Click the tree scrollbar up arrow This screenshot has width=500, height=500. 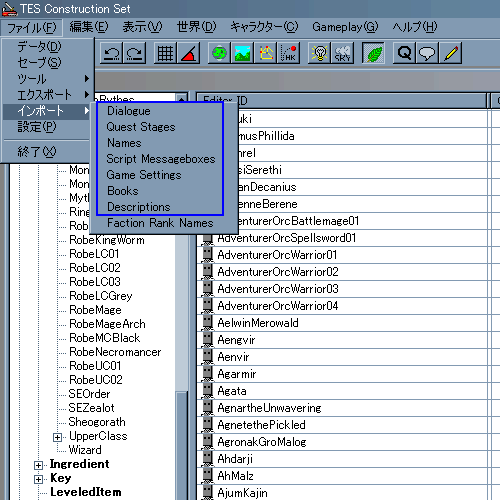pos(182,98)
